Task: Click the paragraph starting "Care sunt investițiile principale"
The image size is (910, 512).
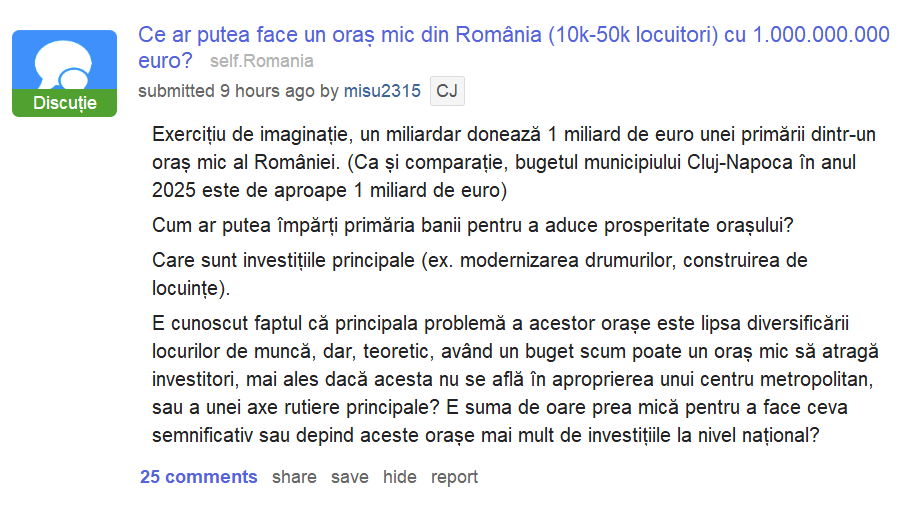Action: tap(480, 274)
